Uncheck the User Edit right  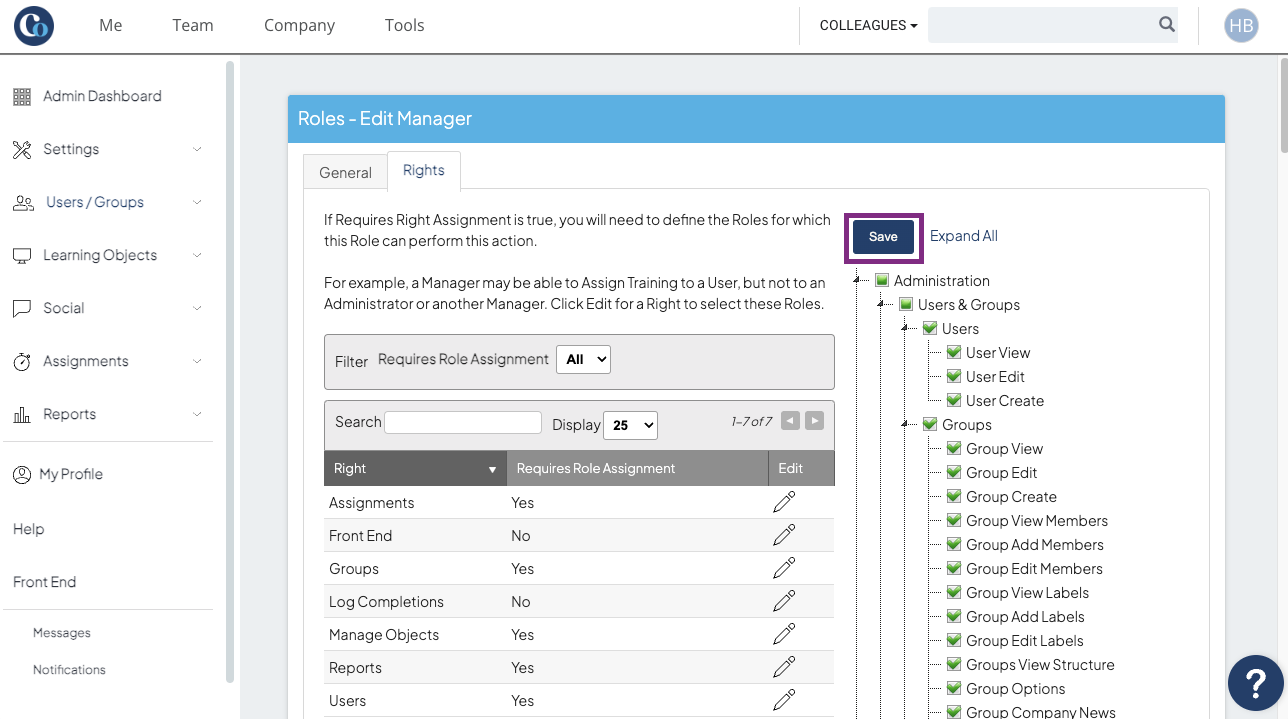pos(954,377)
